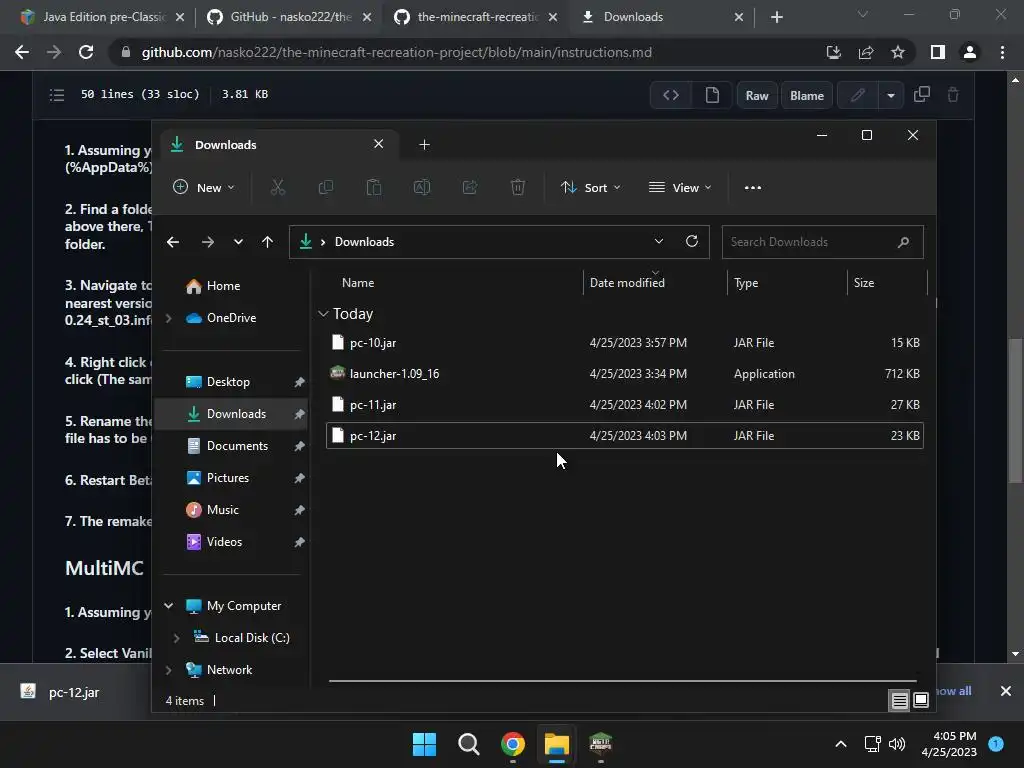This screenshot has width=1024, height=768.
Task: Switch to Chrome Downloads tab
Action: [662, 17]
